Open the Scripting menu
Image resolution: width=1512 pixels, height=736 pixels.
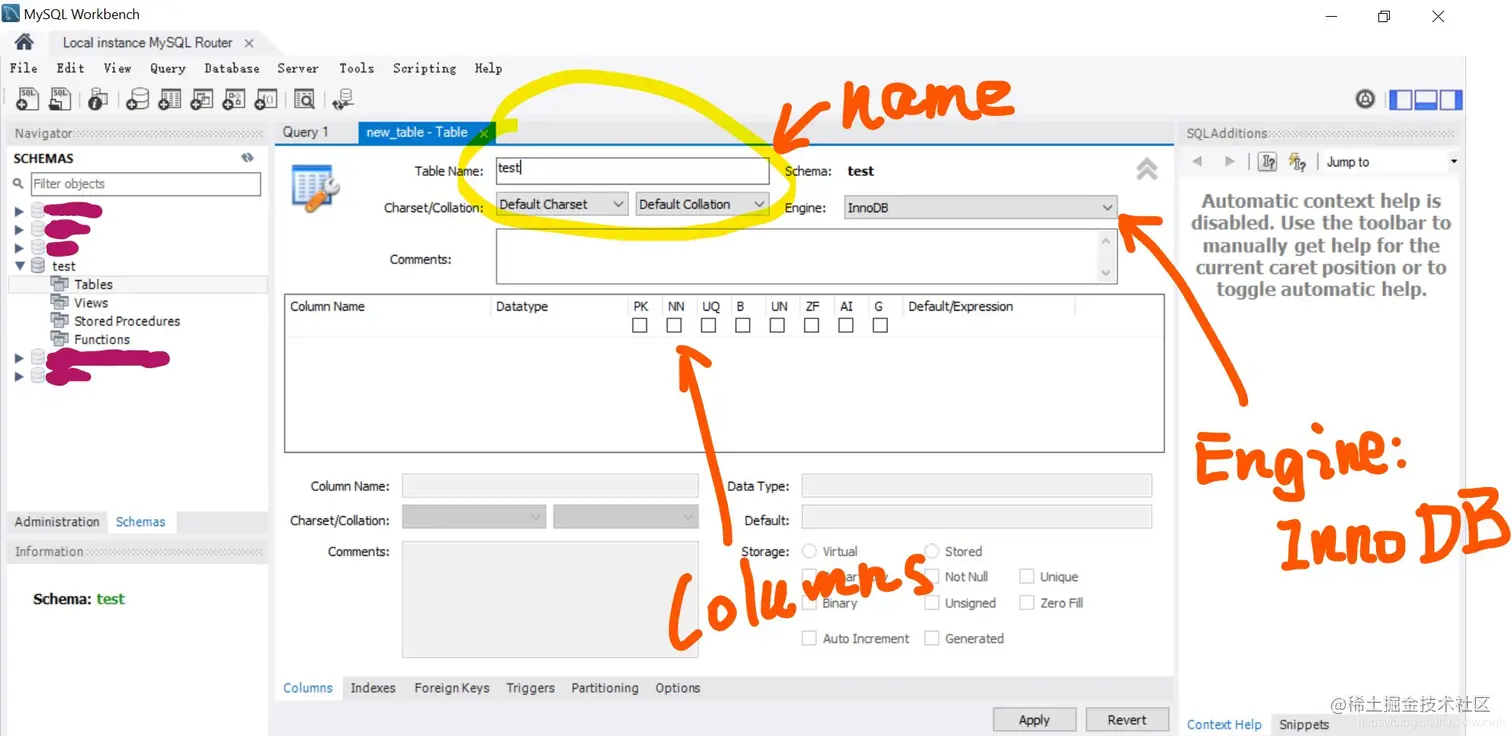424,68
